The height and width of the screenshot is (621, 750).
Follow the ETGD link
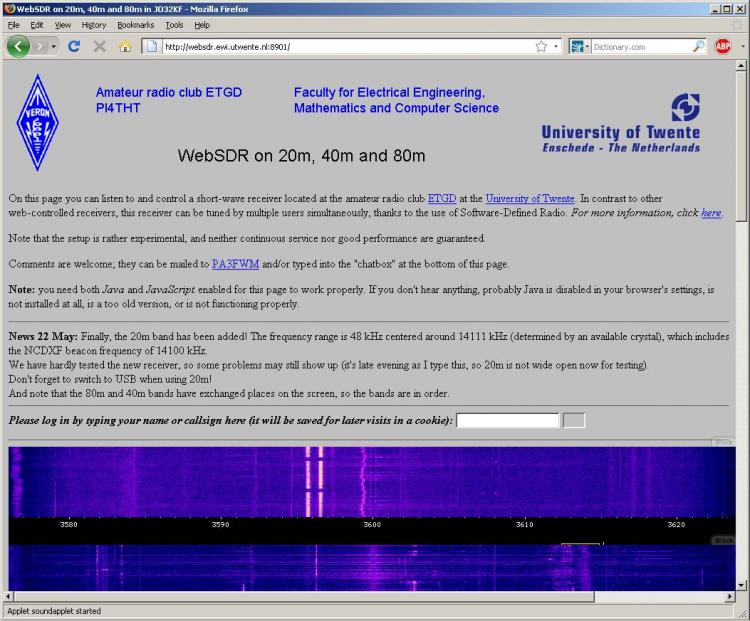pyautogui.click(x=441, y=199)
